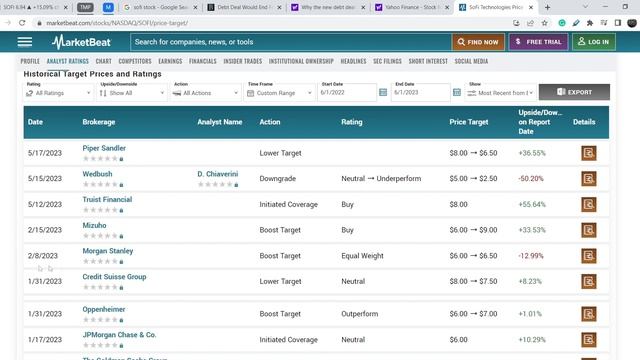Switch to the Earnings tab
640x360 pixels.
point(170,61)
